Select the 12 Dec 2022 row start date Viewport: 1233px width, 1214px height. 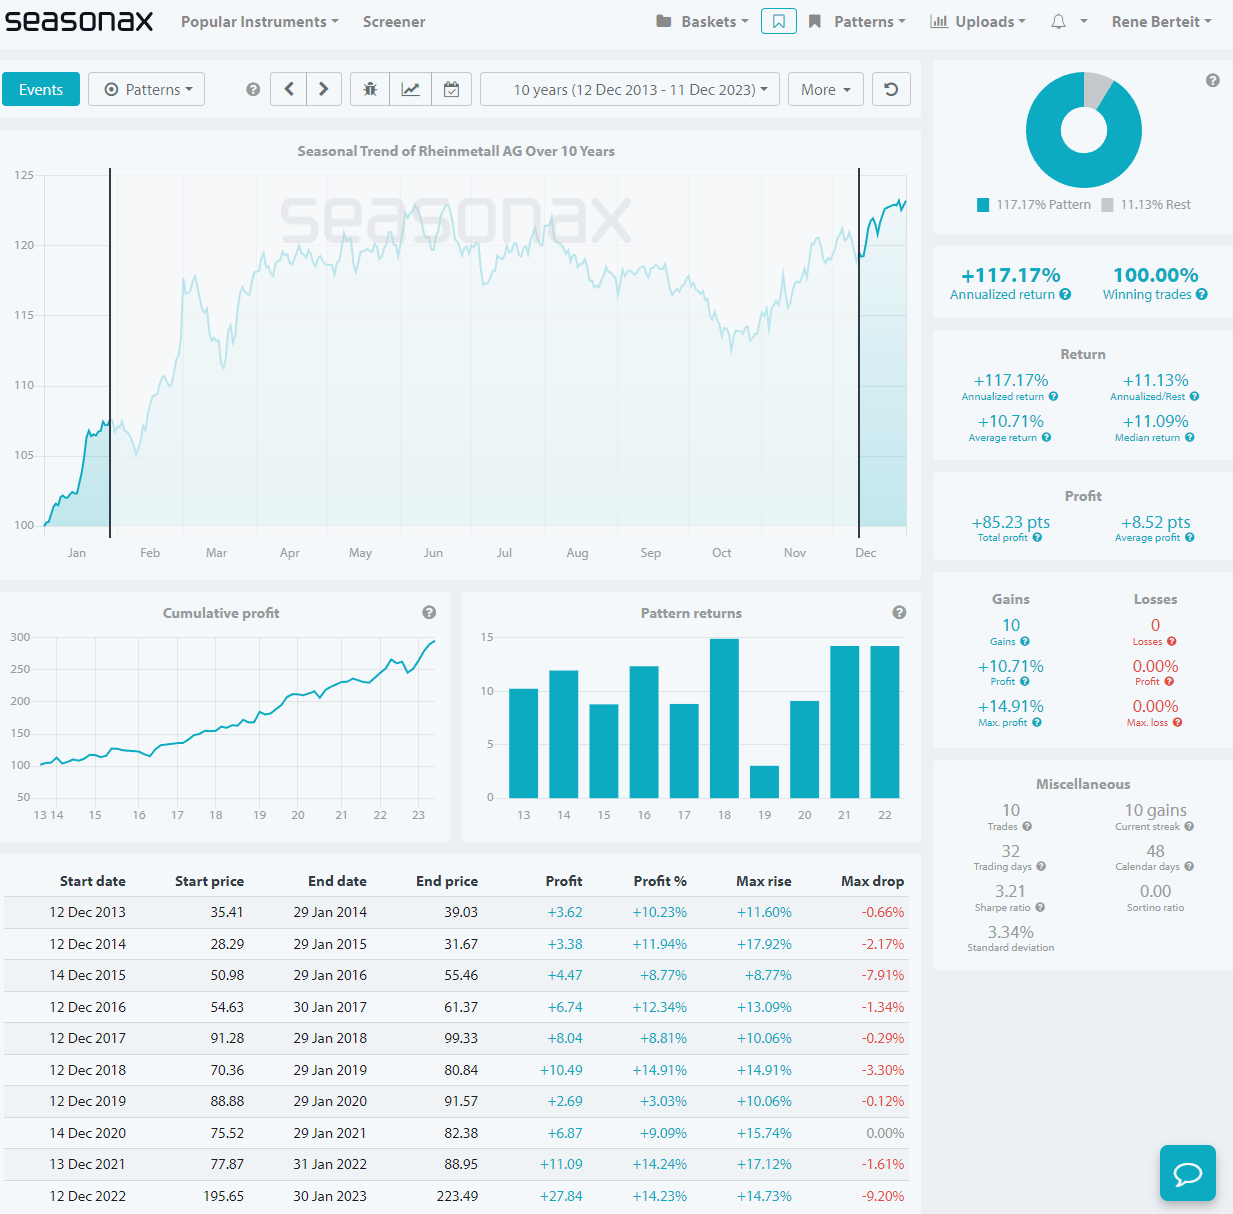tap(88, 1196)
